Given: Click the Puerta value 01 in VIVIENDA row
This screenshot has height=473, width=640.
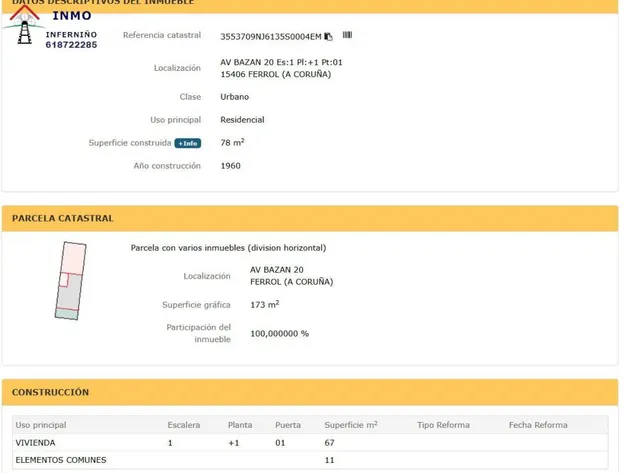Looking at the screenshot, I should [280, 443].
